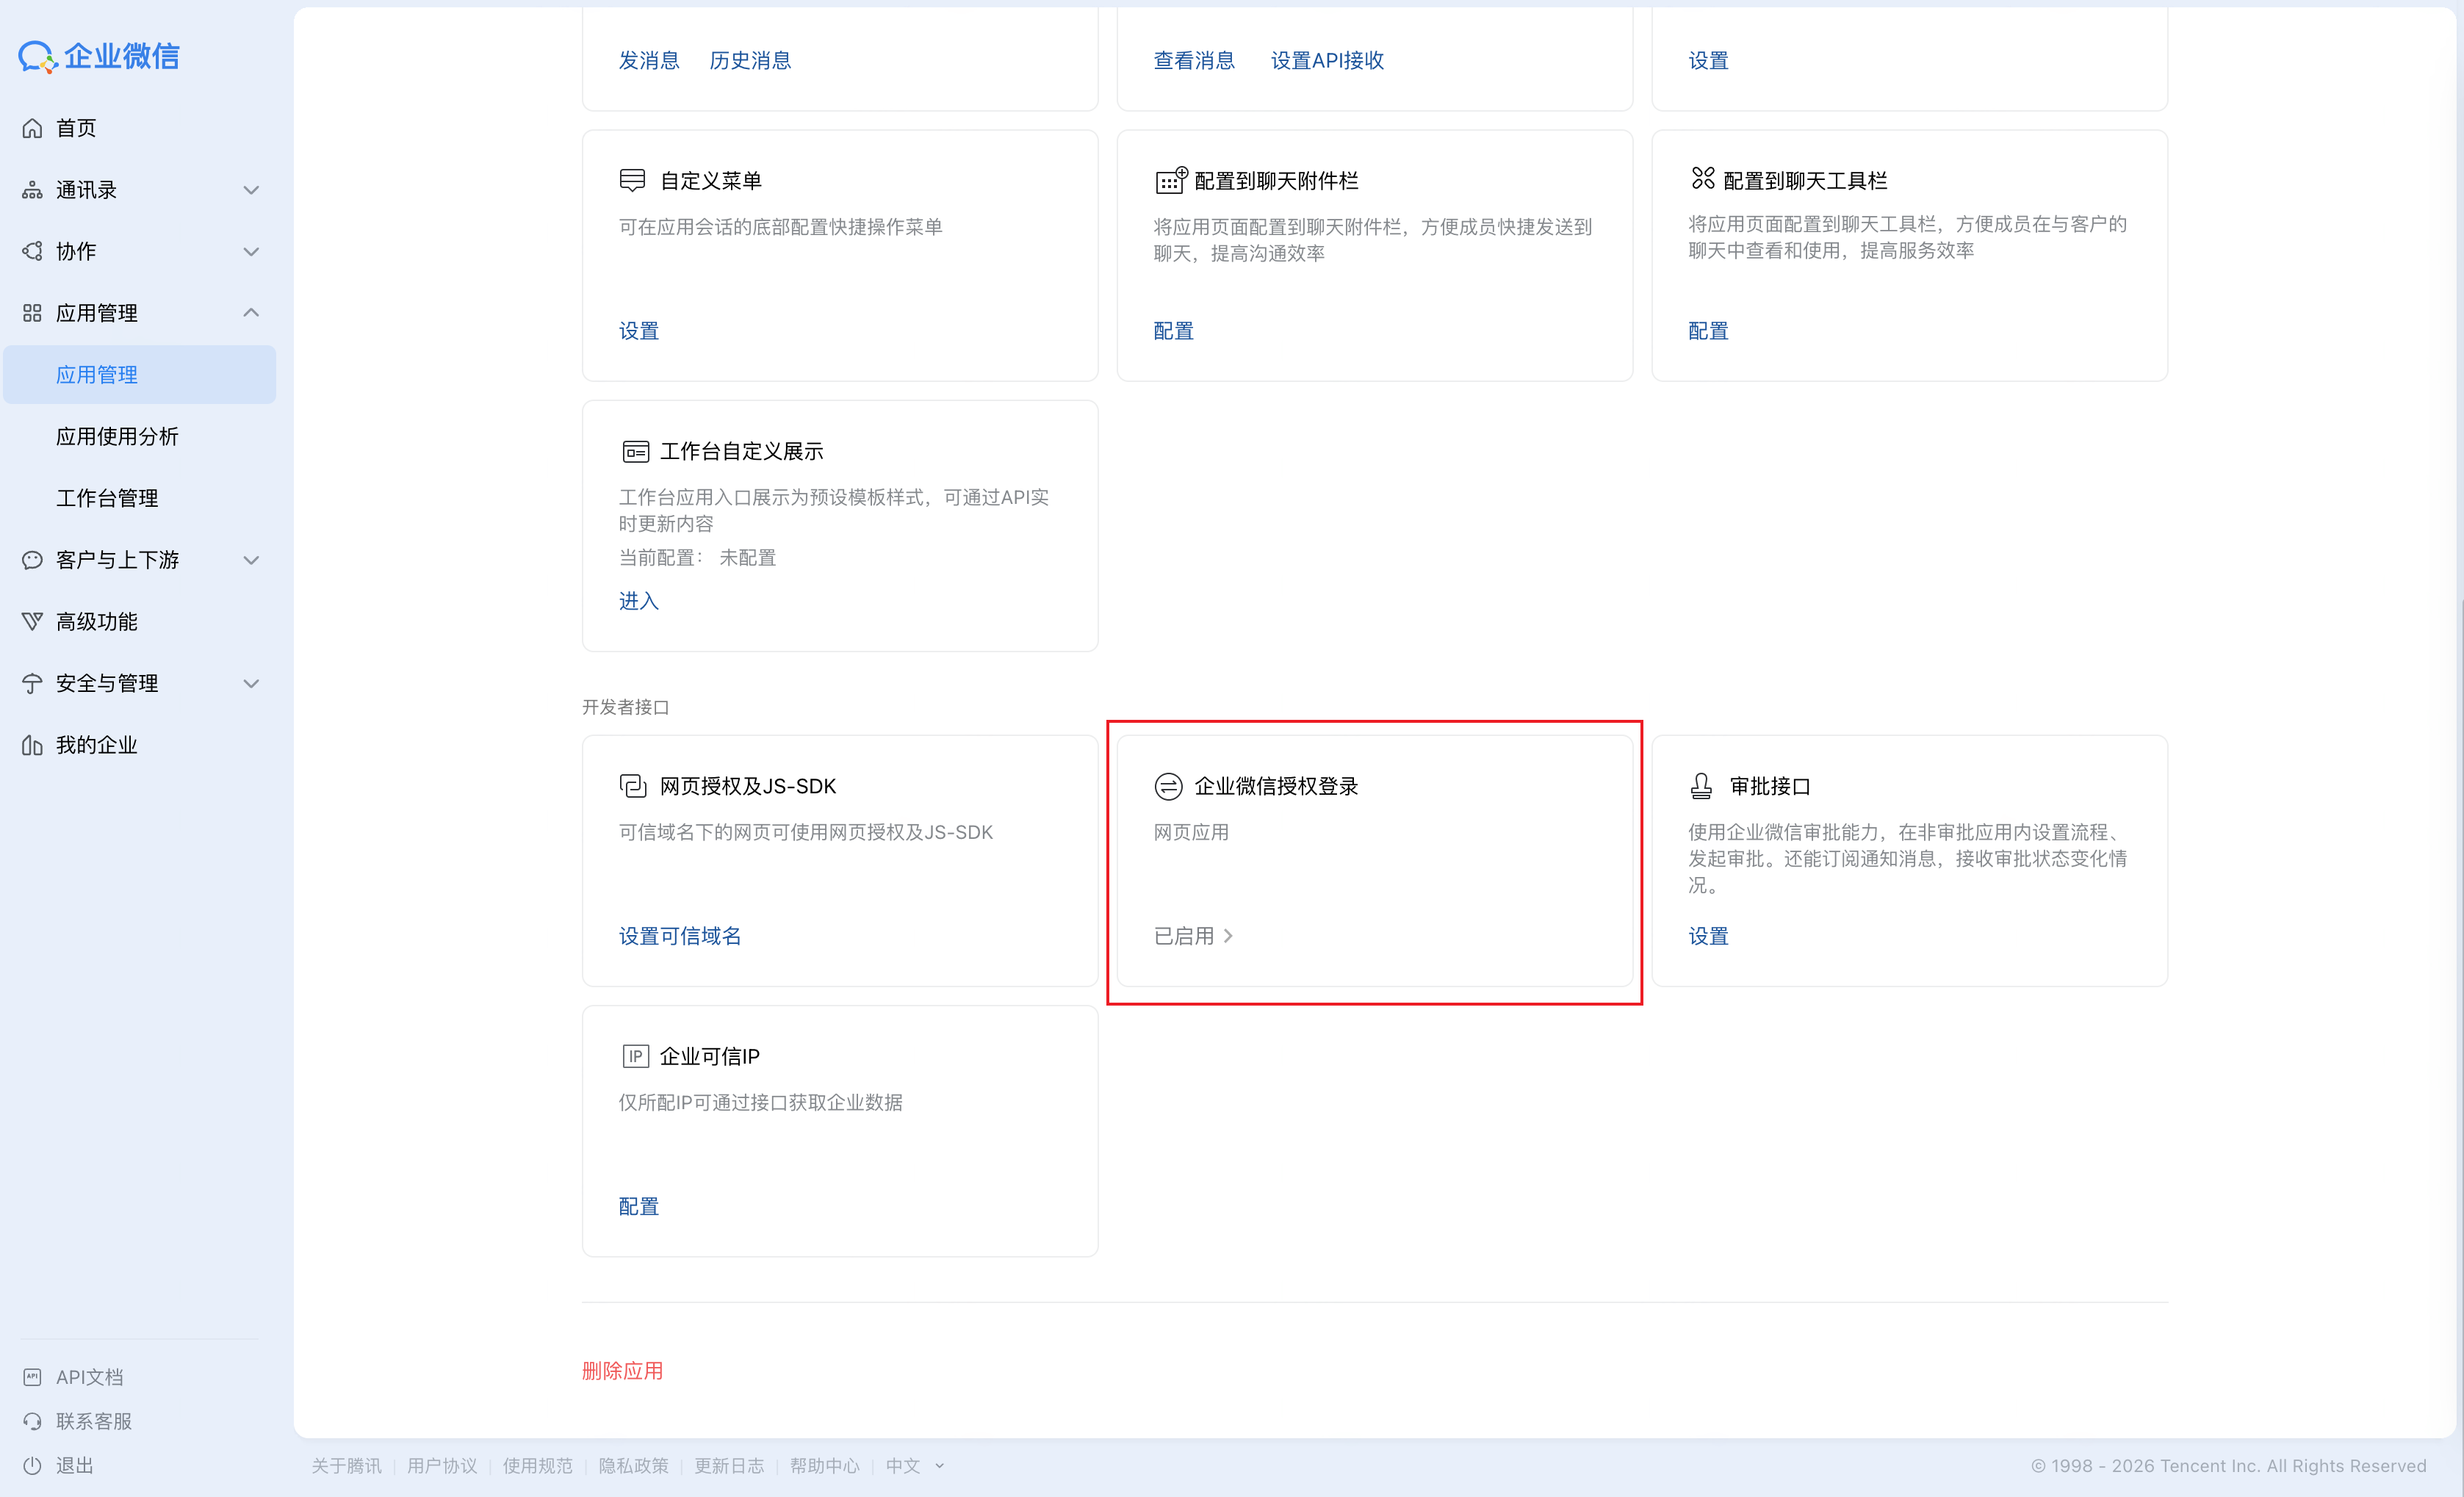The image size is (2464, 1497).
Task: Click the 通讯录 org-chart icon
Action: (x=32, y=190)
